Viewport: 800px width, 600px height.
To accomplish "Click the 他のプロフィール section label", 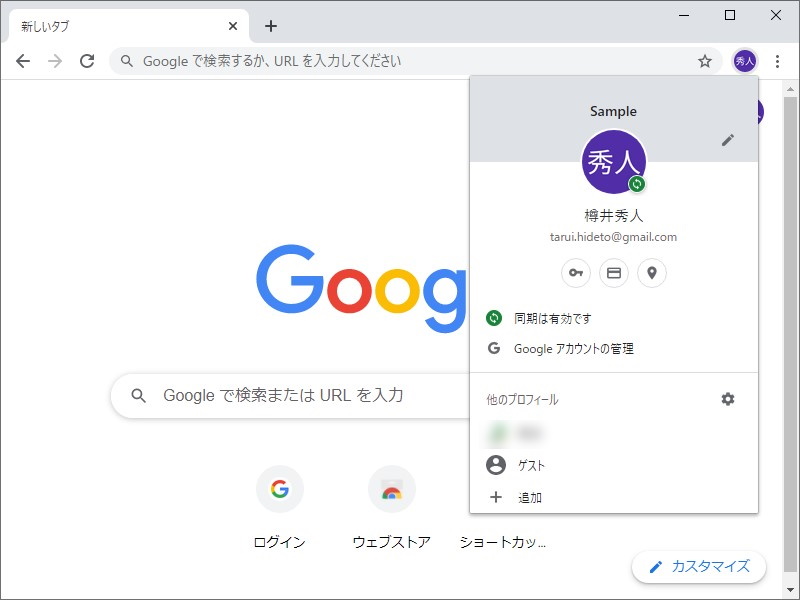I will pos(522,399).
